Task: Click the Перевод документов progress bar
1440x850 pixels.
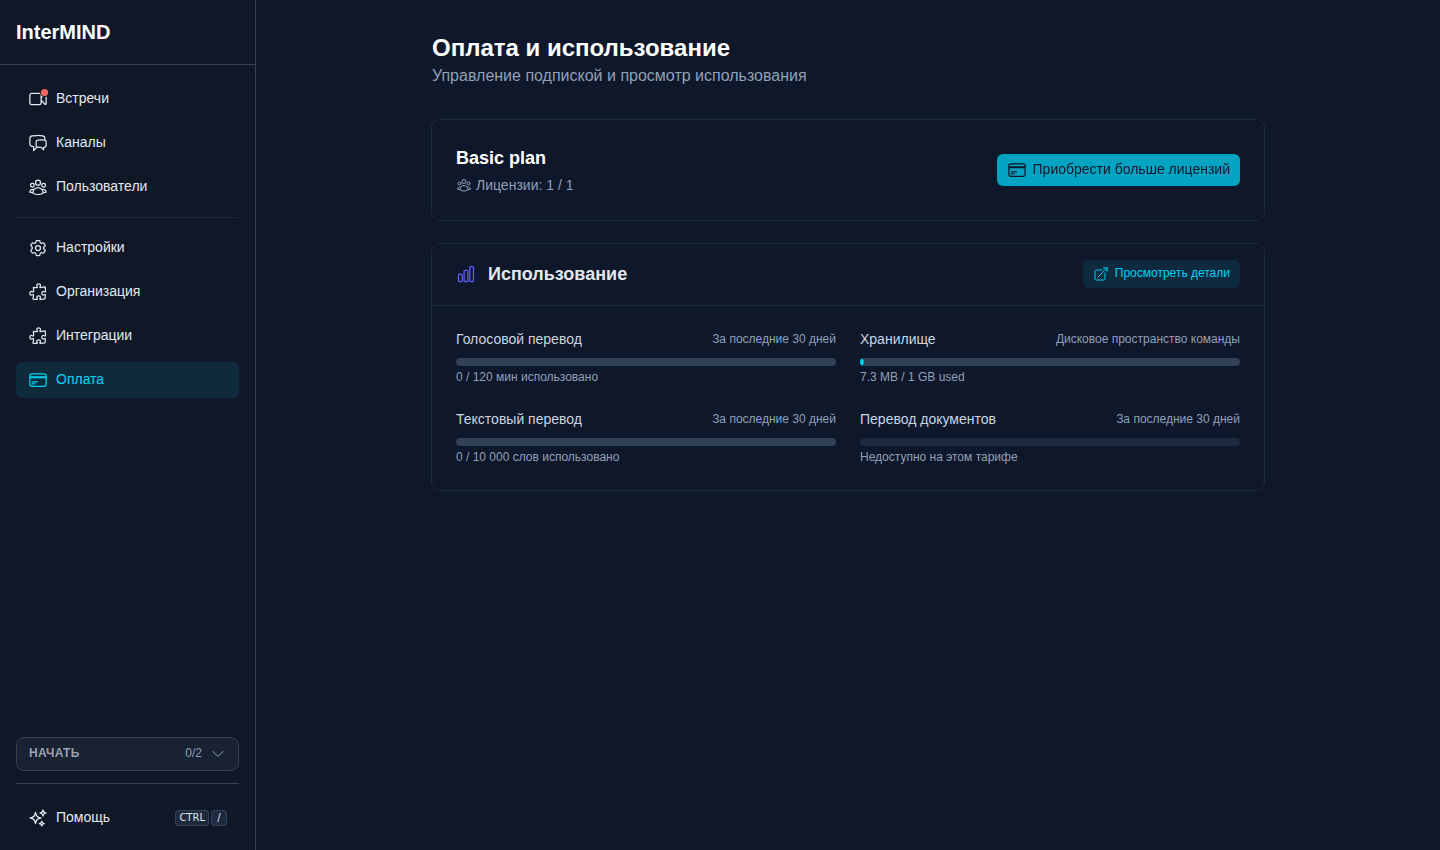Action: coord(1050,442)
